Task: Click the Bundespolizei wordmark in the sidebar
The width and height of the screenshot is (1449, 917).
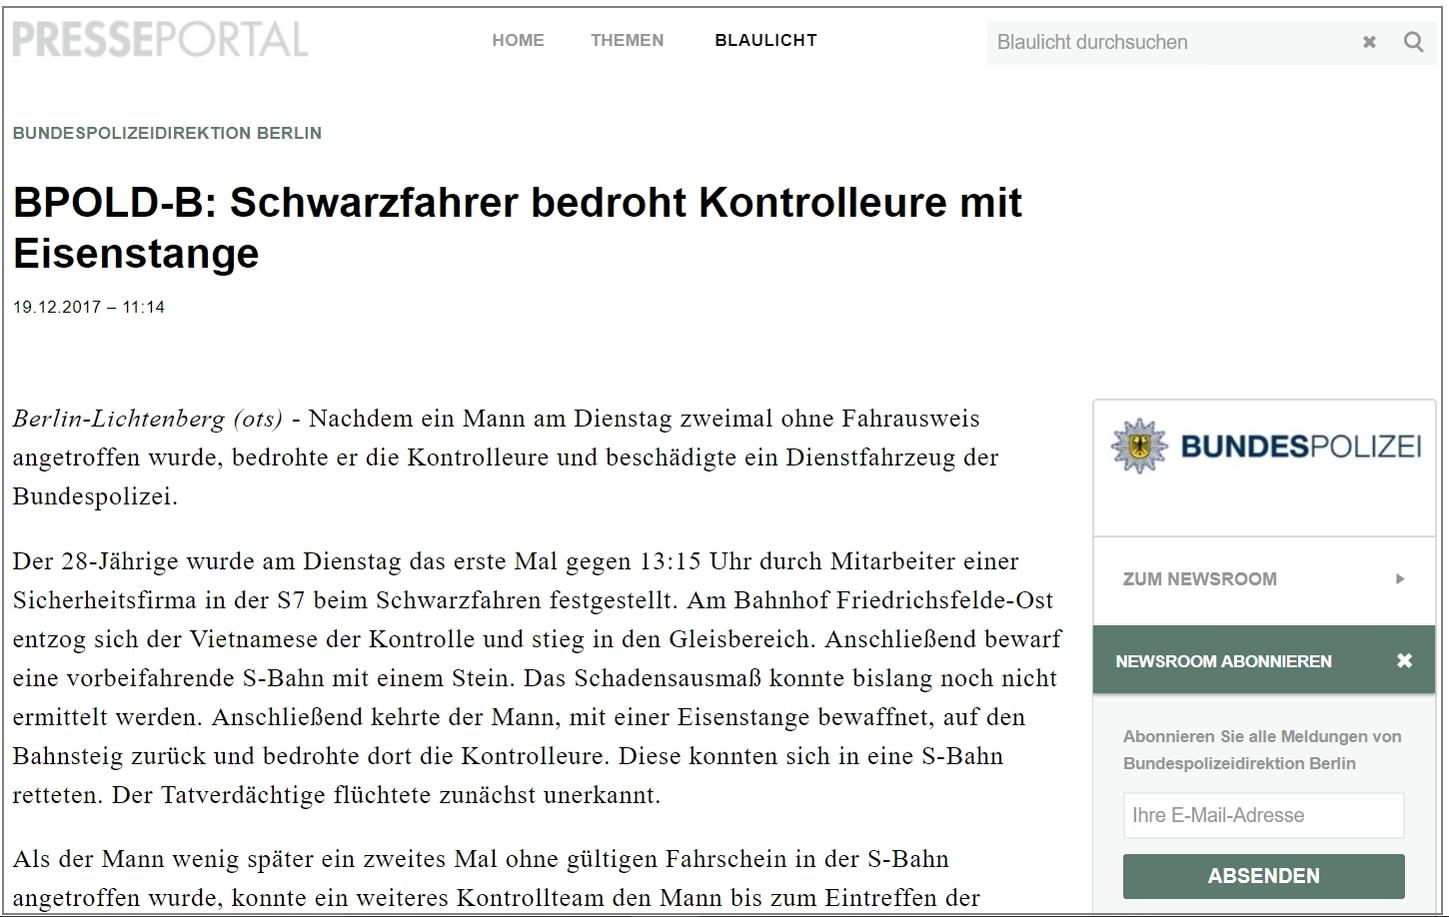Action: (x=1300, y=446)
